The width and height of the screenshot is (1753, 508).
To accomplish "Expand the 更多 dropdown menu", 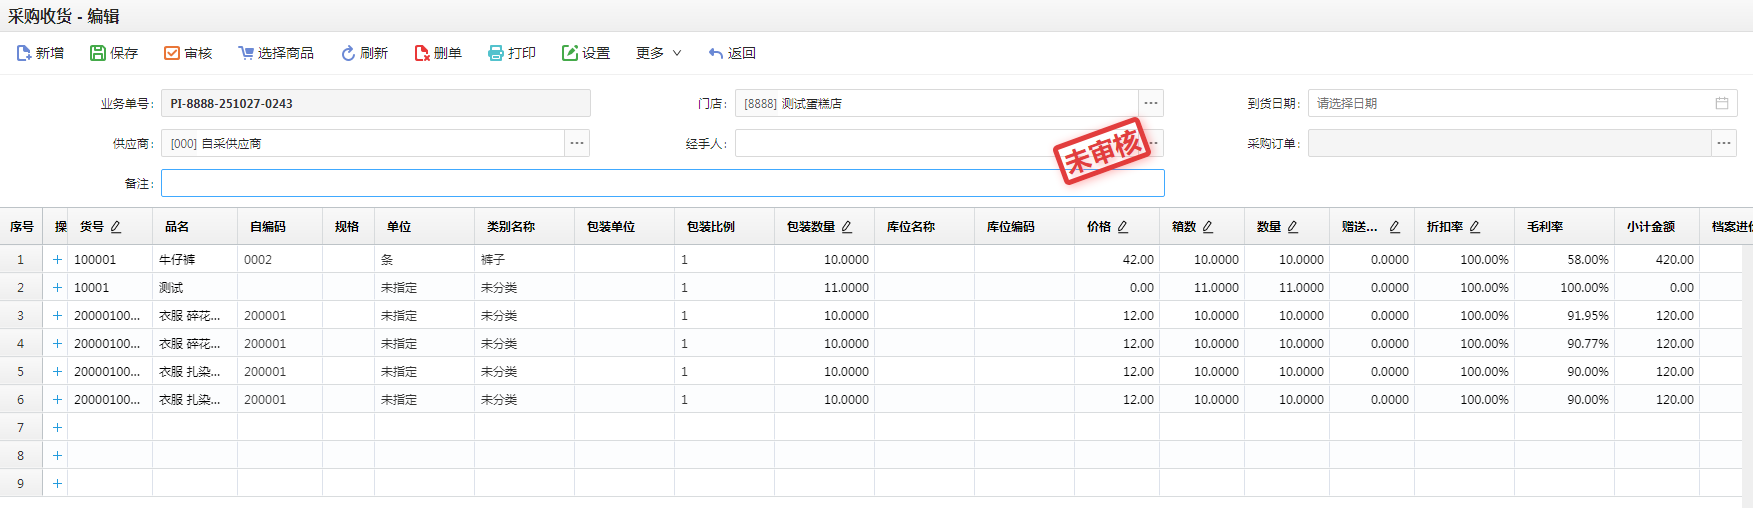I will click(658, 53).
